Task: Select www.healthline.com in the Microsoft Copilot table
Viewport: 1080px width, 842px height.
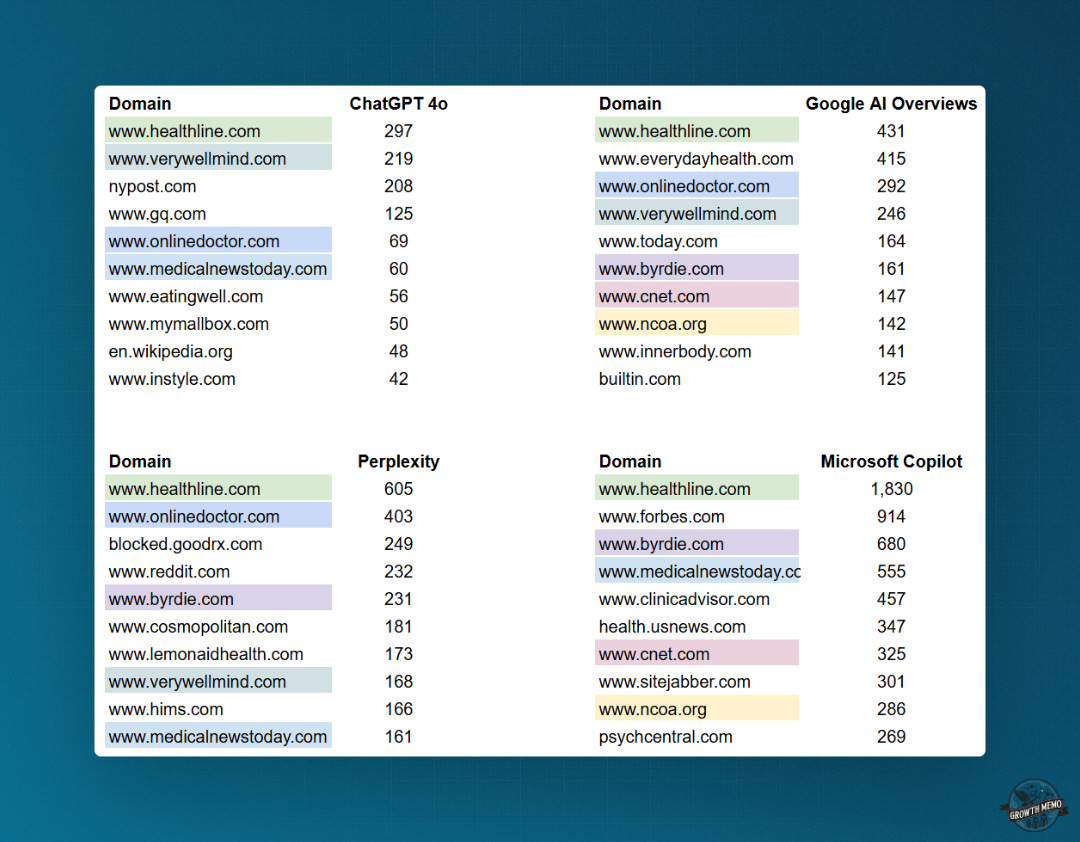Action: (697, 489)
